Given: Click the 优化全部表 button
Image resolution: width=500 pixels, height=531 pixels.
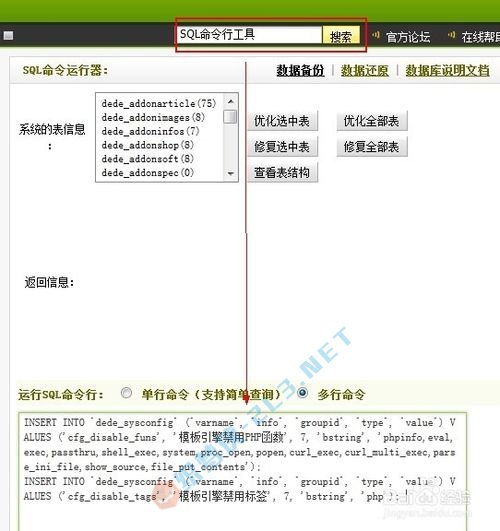Looking at the screenshot, I should pos(372,121).
